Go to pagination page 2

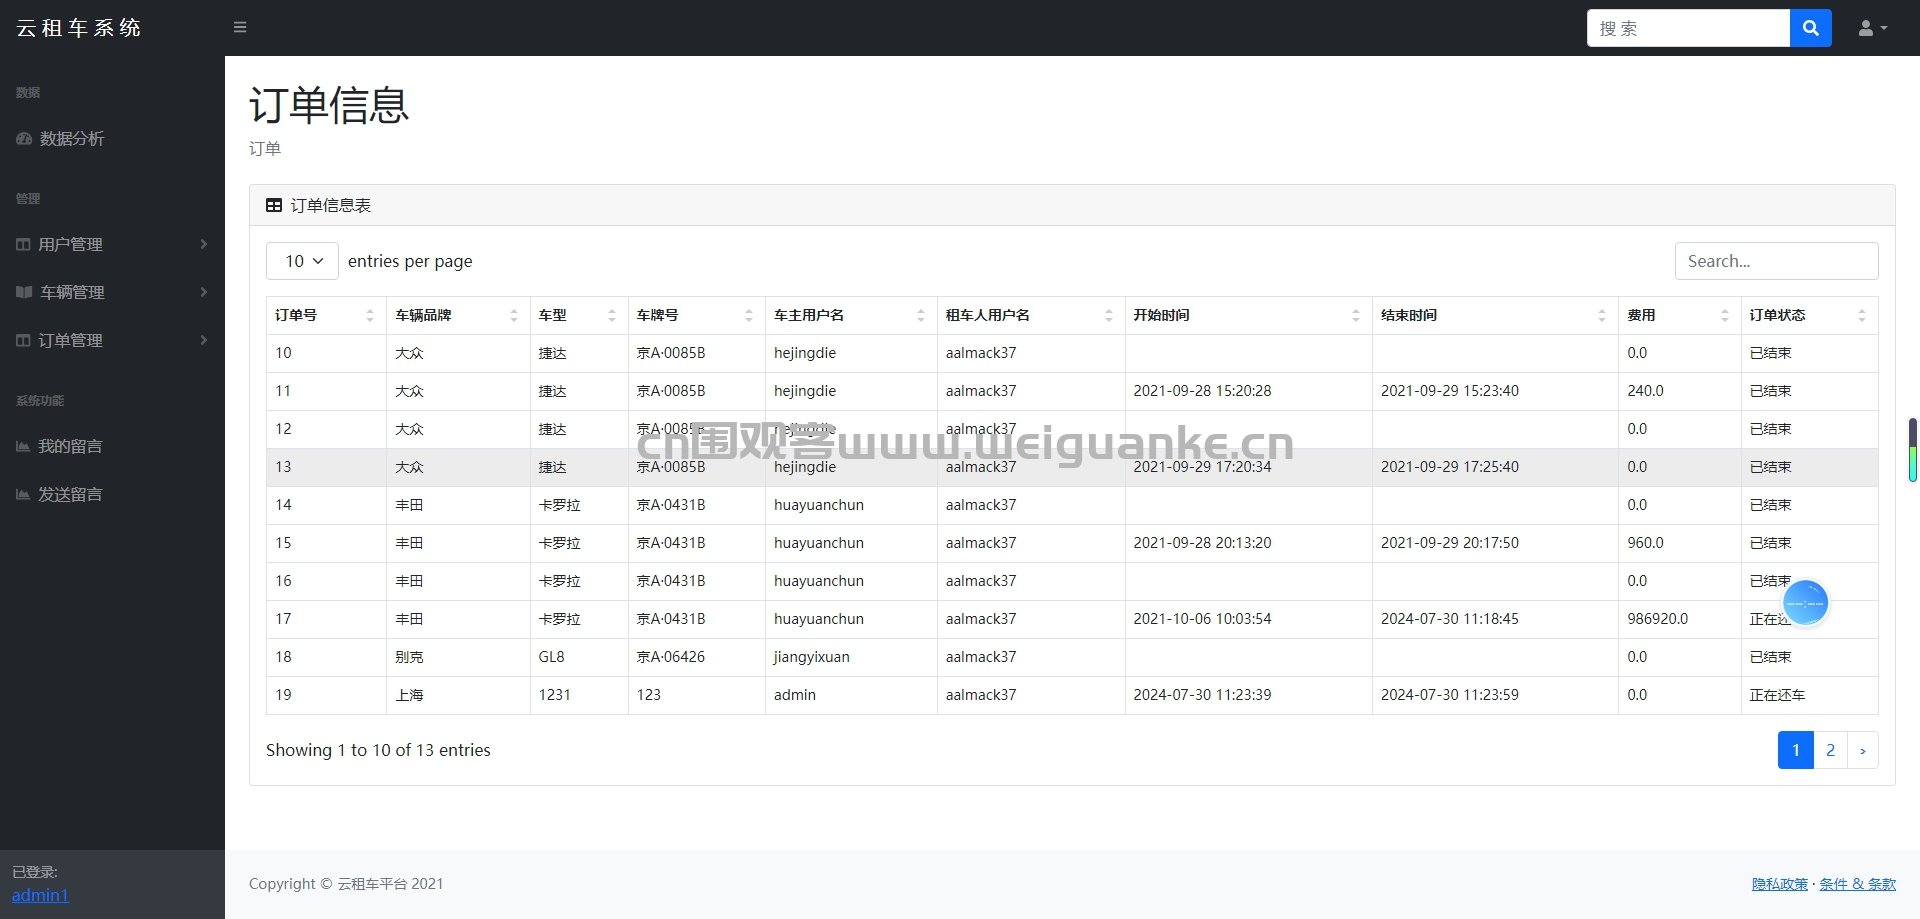pyautogui.click(x=1830, y=750)
